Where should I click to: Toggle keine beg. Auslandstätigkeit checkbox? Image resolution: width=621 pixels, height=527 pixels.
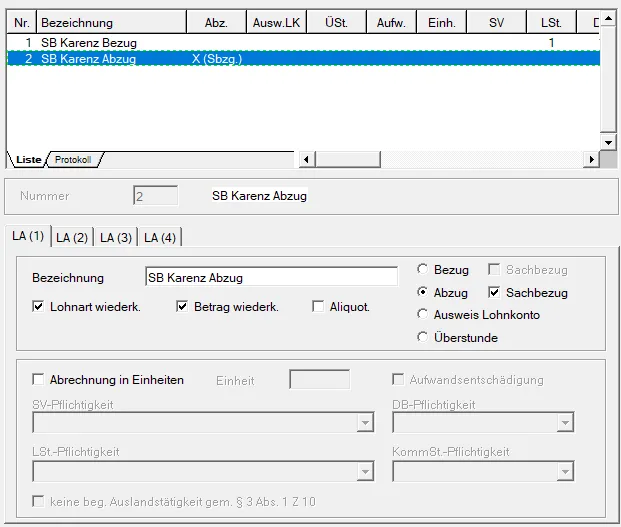coord(38,501)
